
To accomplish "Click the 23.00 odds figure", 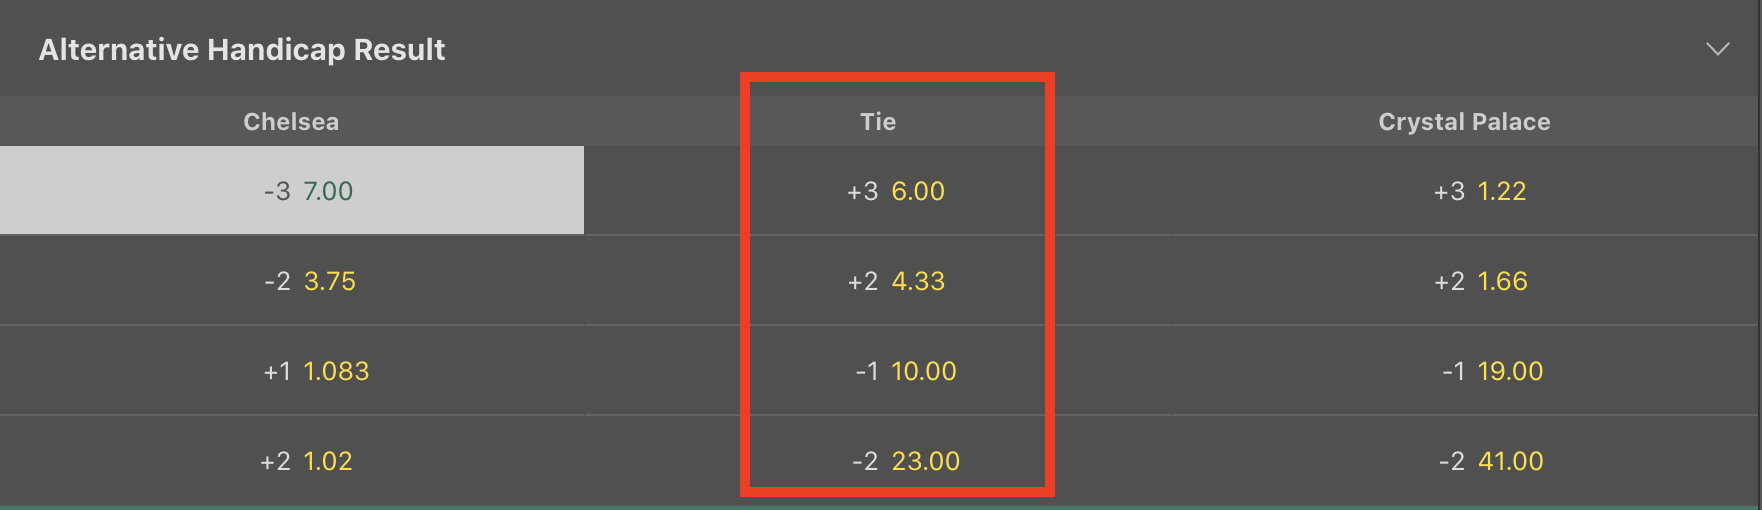I will tap(926, 461).
